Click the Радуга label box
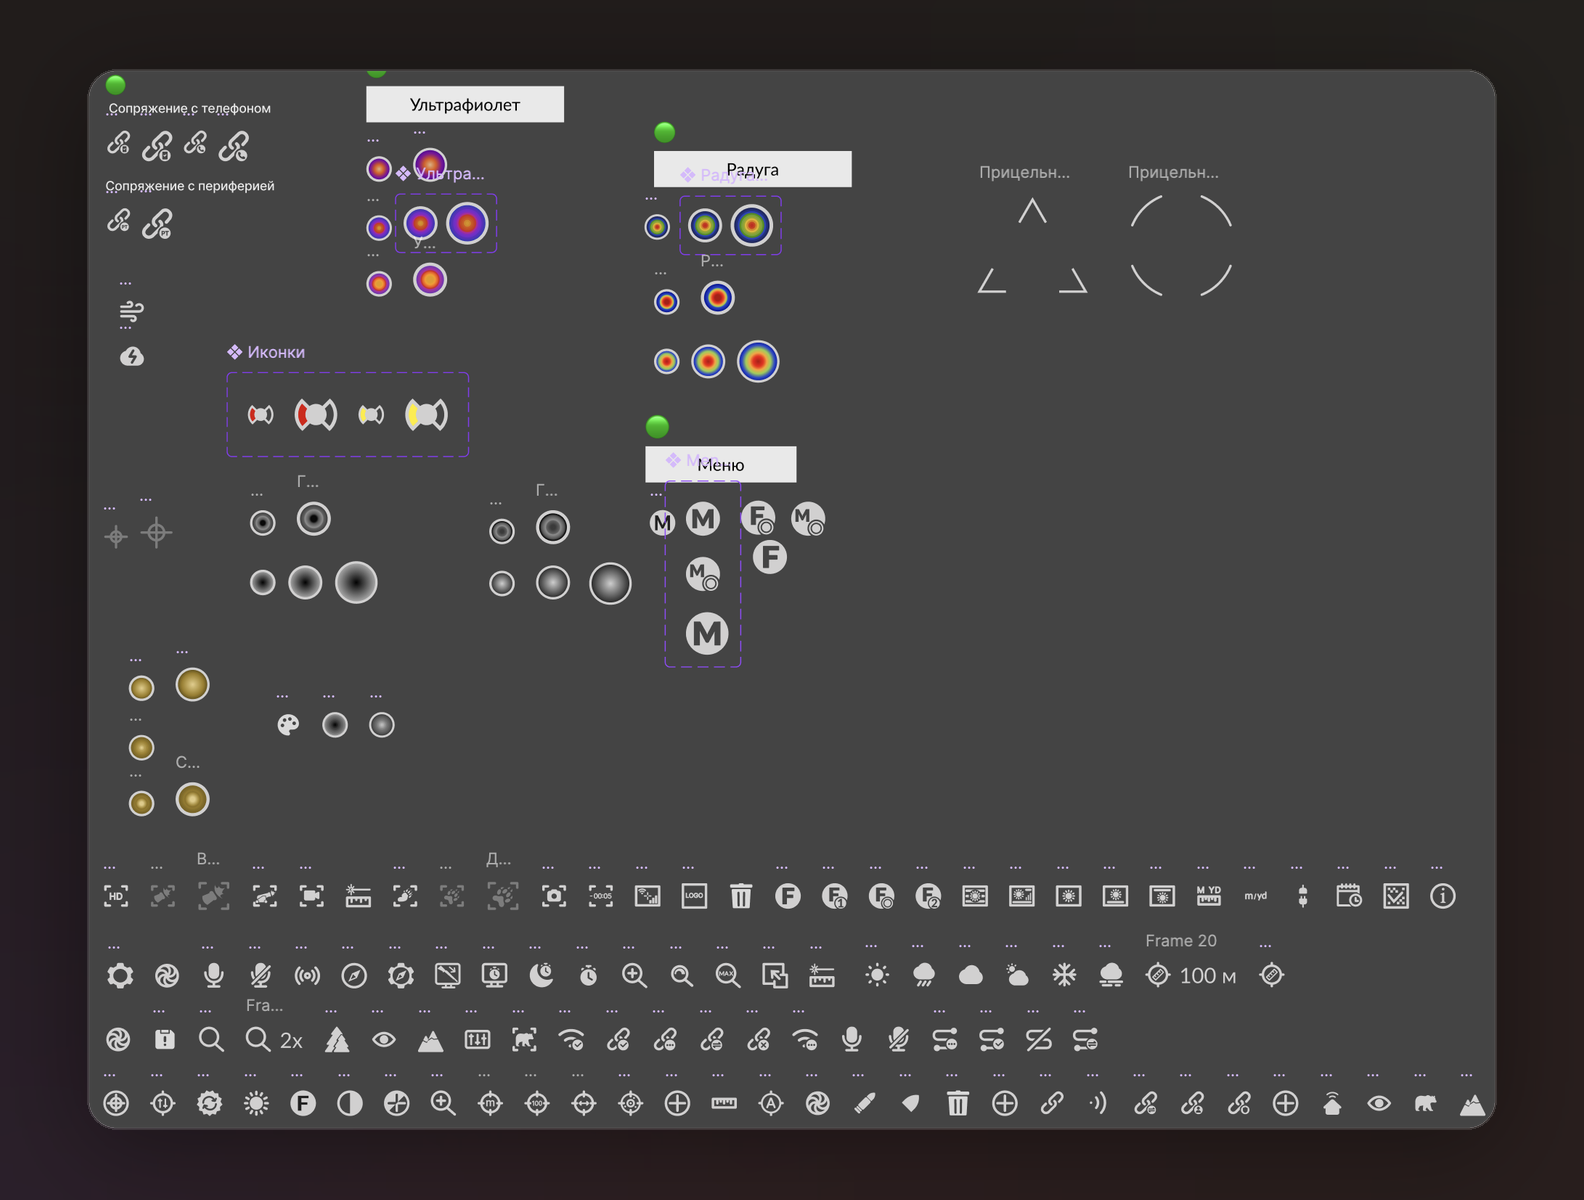 point(753,169)
